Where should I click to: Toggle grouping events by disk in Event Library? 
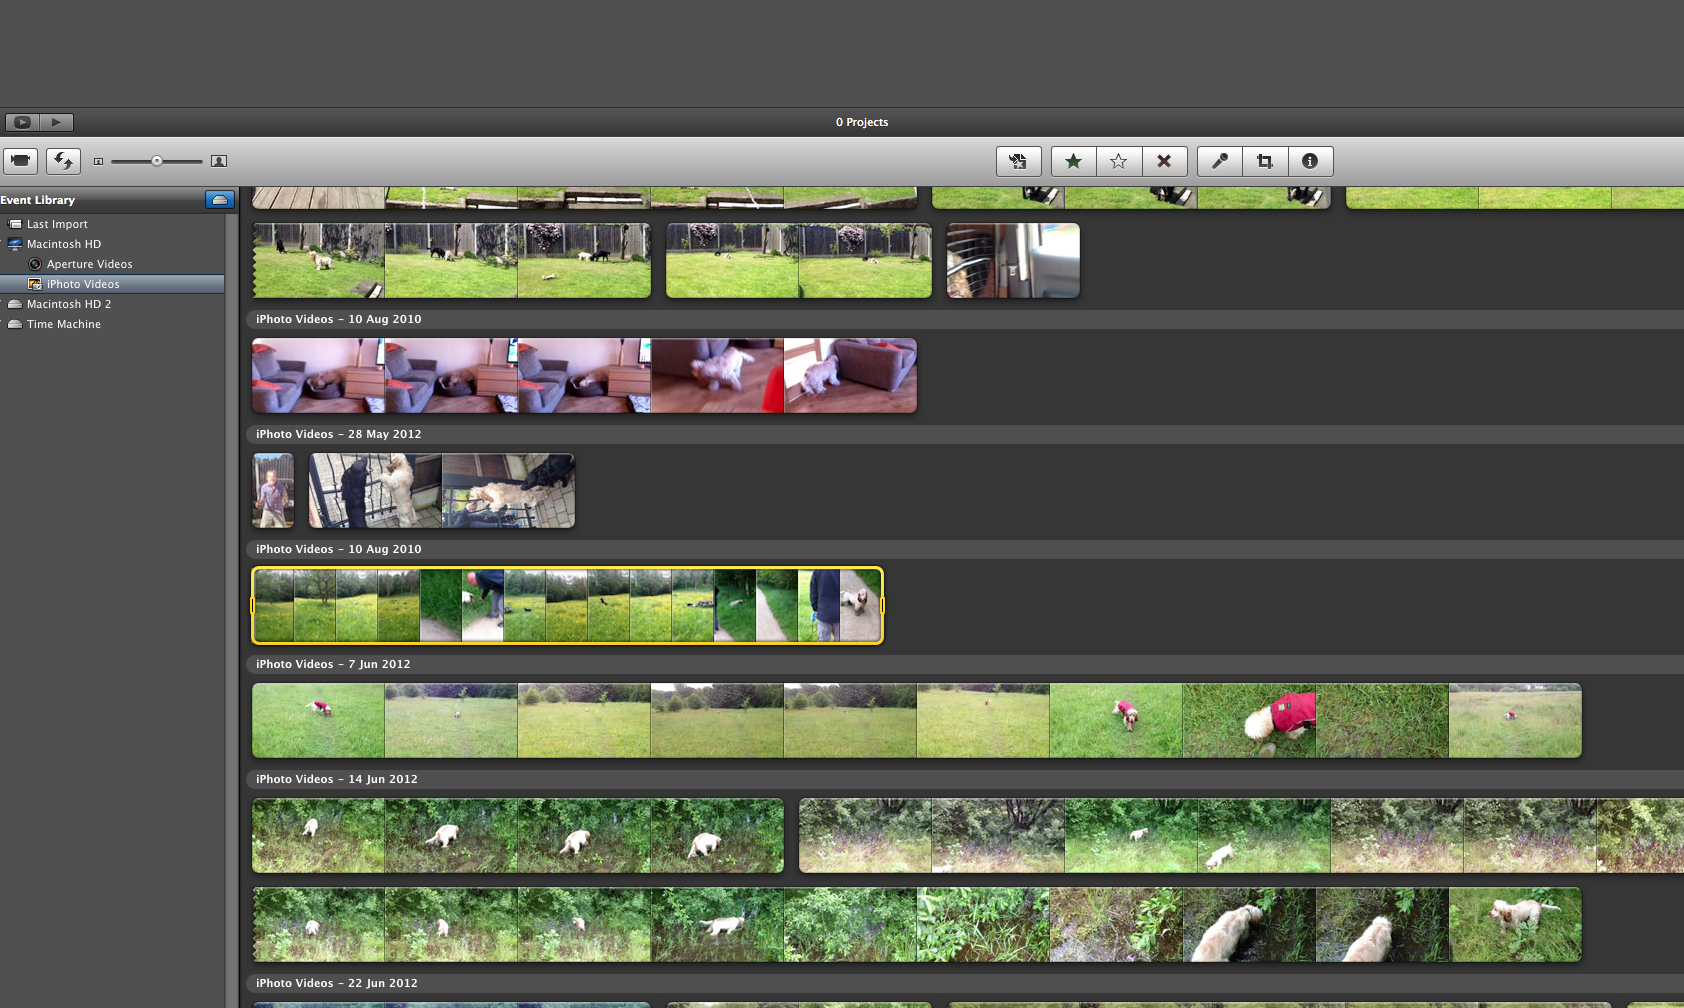pos(220,200)
